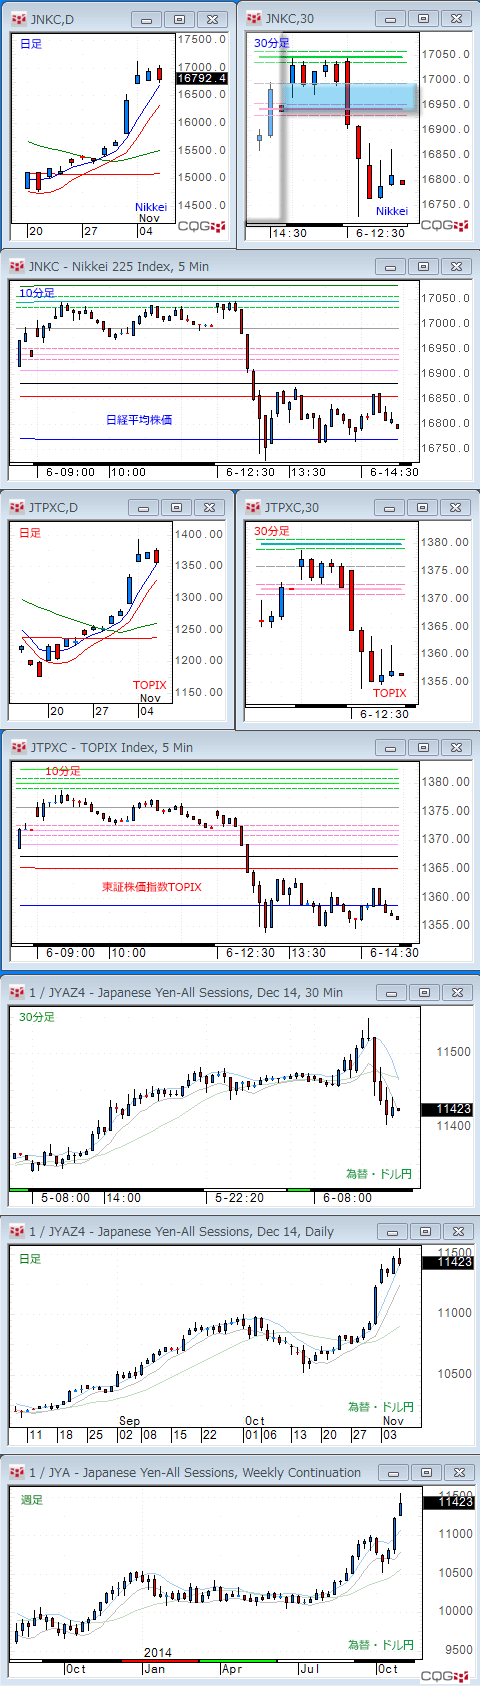The width and height of the screenshot is (480, 1691).
Task: Minimize the JYAZ4 30 Min window
Action: tap(392, 993)
